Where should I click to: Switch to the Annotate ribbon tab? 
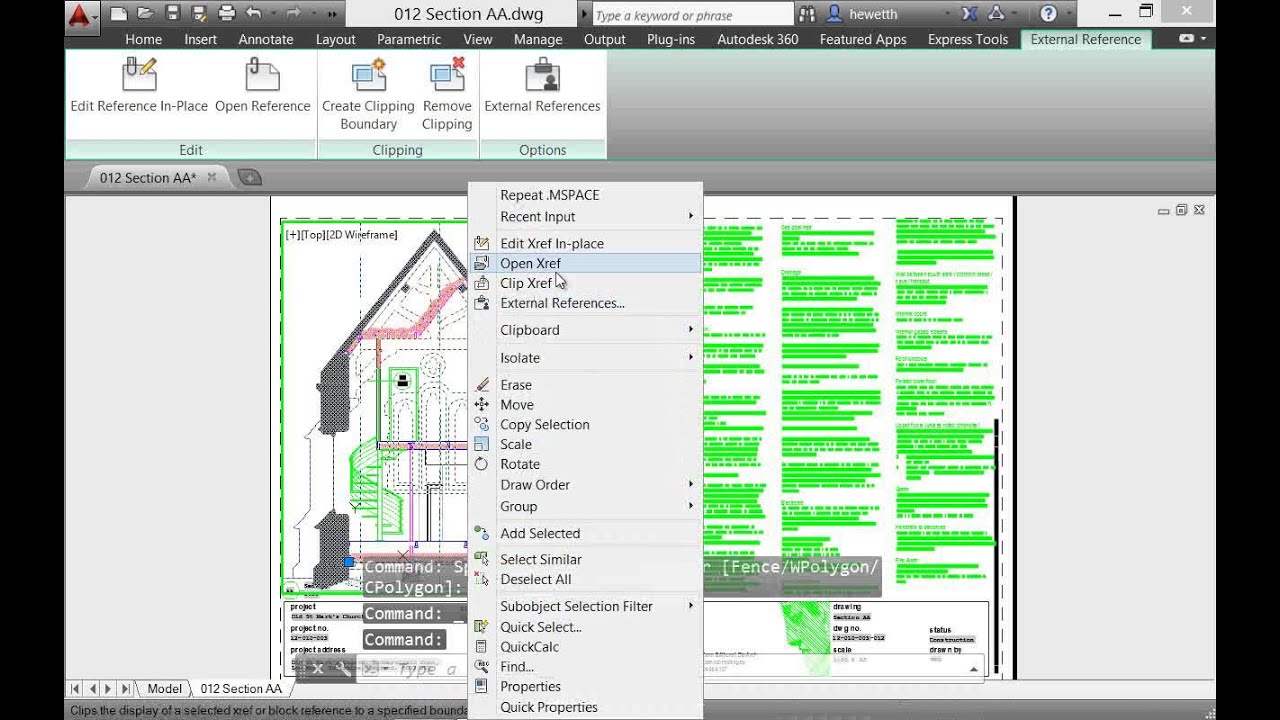click(x=266, y=39)
